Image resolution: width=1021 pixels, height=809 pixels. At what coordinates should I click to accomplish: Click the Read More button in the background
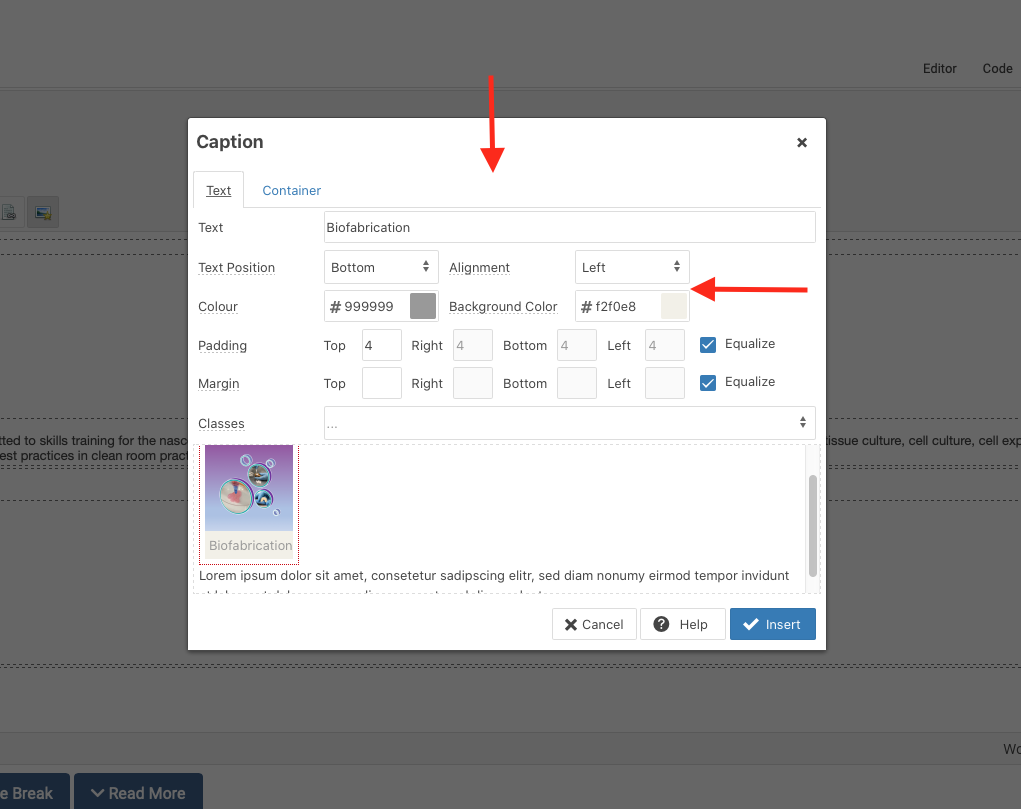[138, 792]
